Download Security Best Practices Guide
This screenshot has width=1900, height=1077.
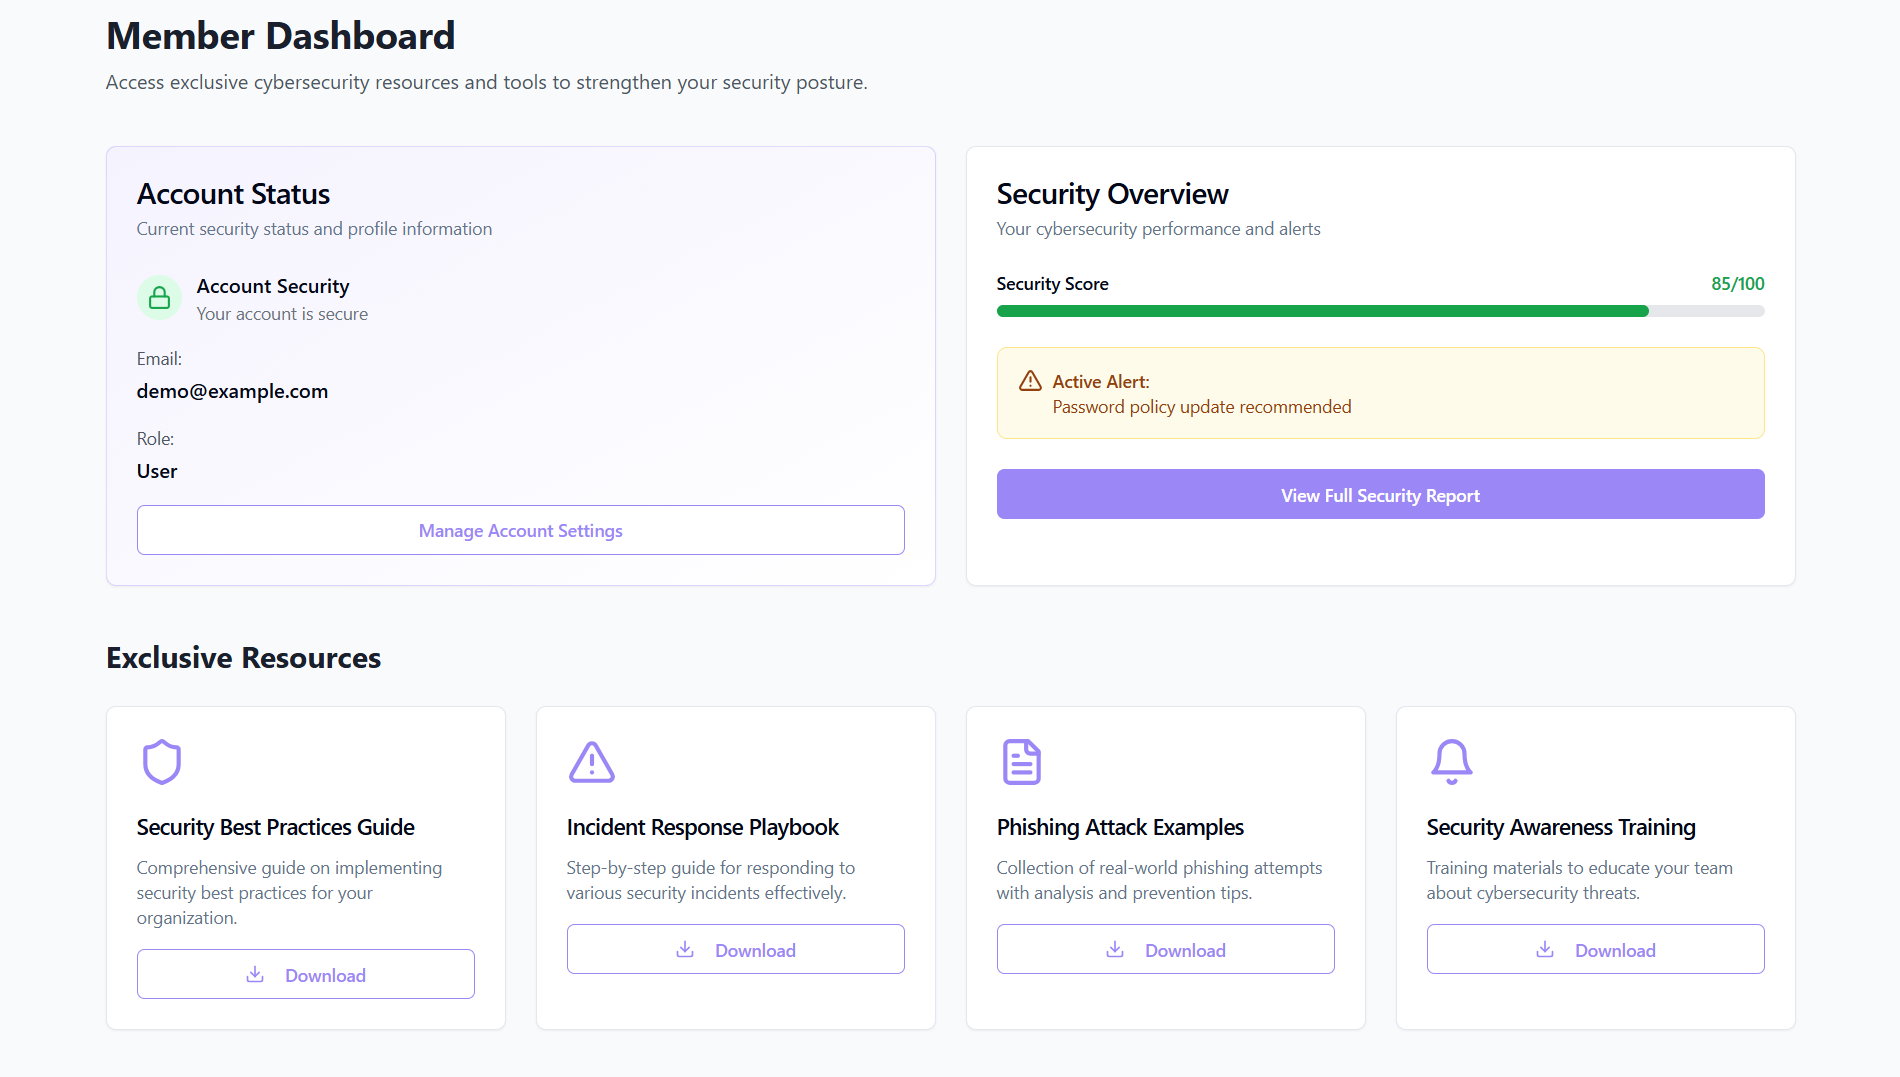pyautogui.click(x=306, y=974)
